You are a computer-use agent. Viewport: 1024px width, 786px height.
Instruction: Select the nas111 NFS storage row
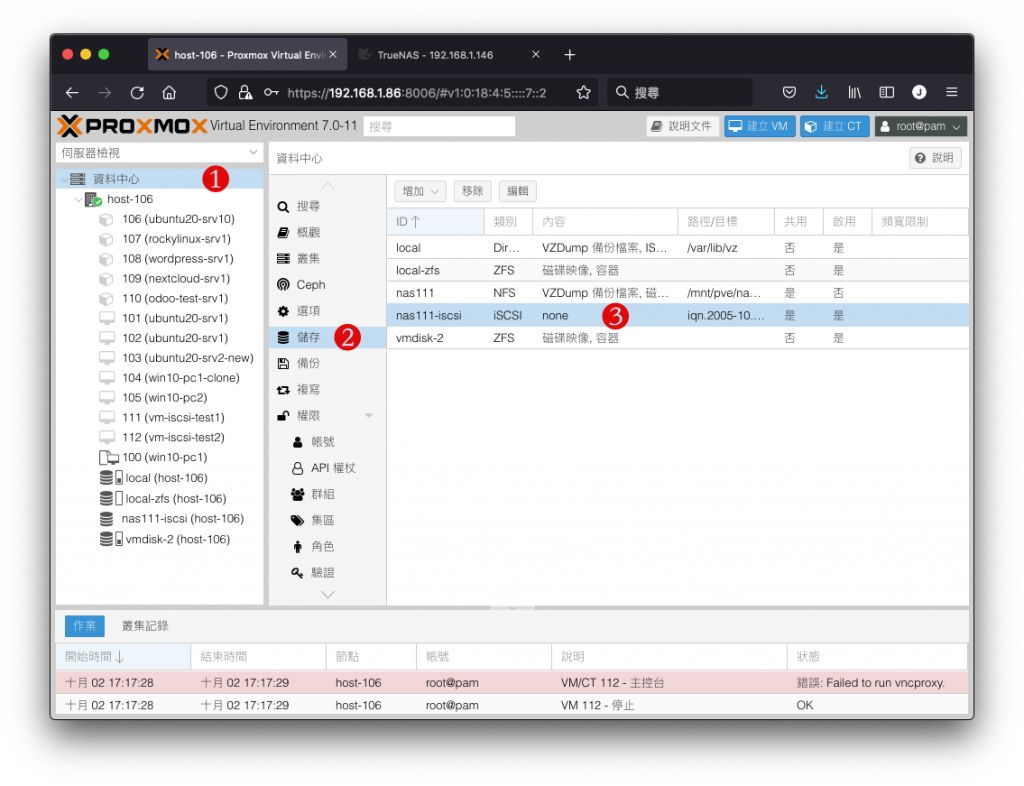click(x=677, y=293)
